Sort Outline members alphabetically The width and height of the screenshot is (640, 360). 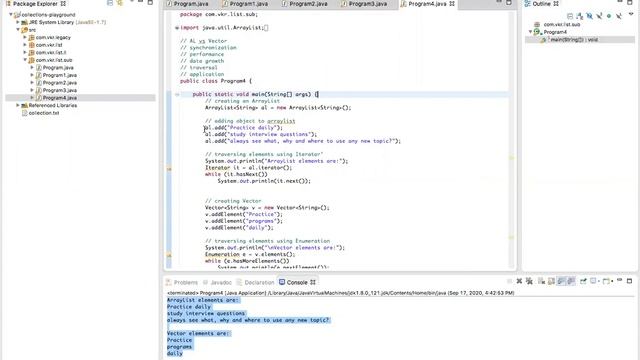coord(580,16)
